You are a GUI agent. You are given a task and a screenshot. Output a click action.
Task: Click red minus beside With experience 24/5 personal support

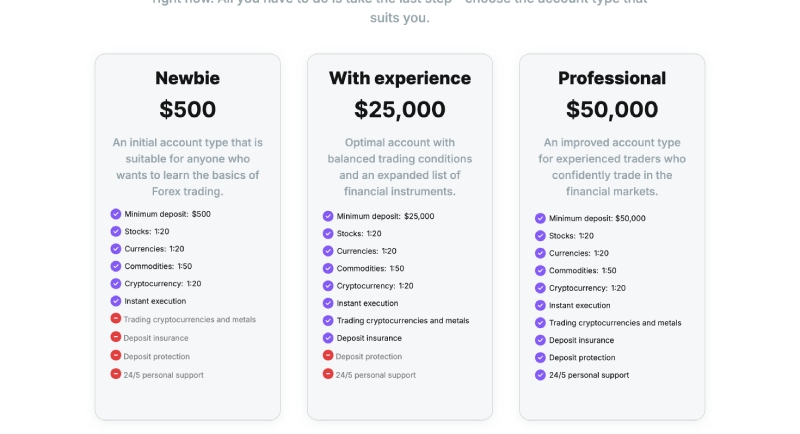click(328, 374)
